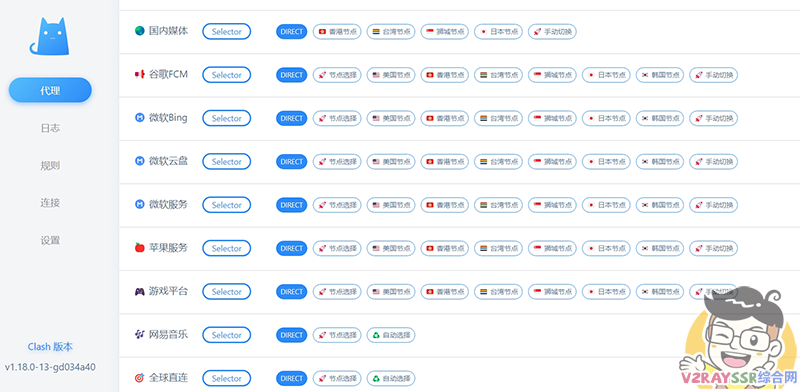Select 节点选择 for 全球直连
The image size is (800, 392).
[337, 379]
